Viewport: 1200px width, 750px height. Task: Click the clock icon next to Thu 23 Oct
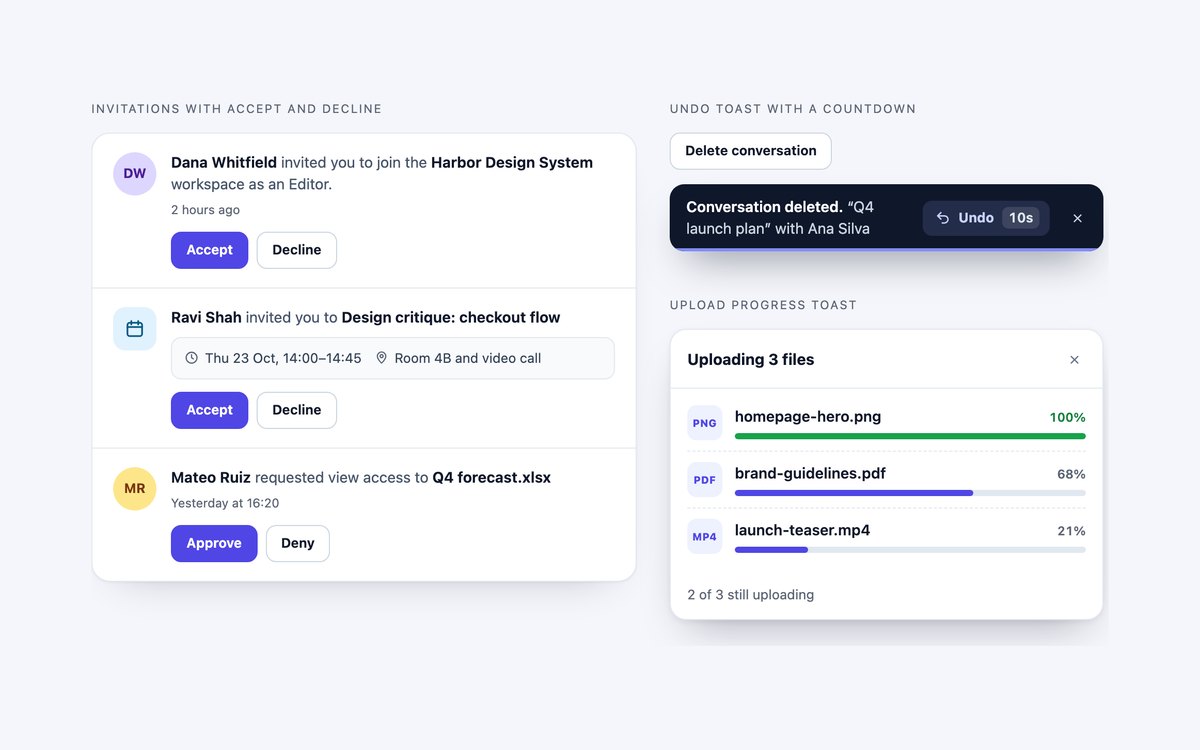tap(192, 358)
